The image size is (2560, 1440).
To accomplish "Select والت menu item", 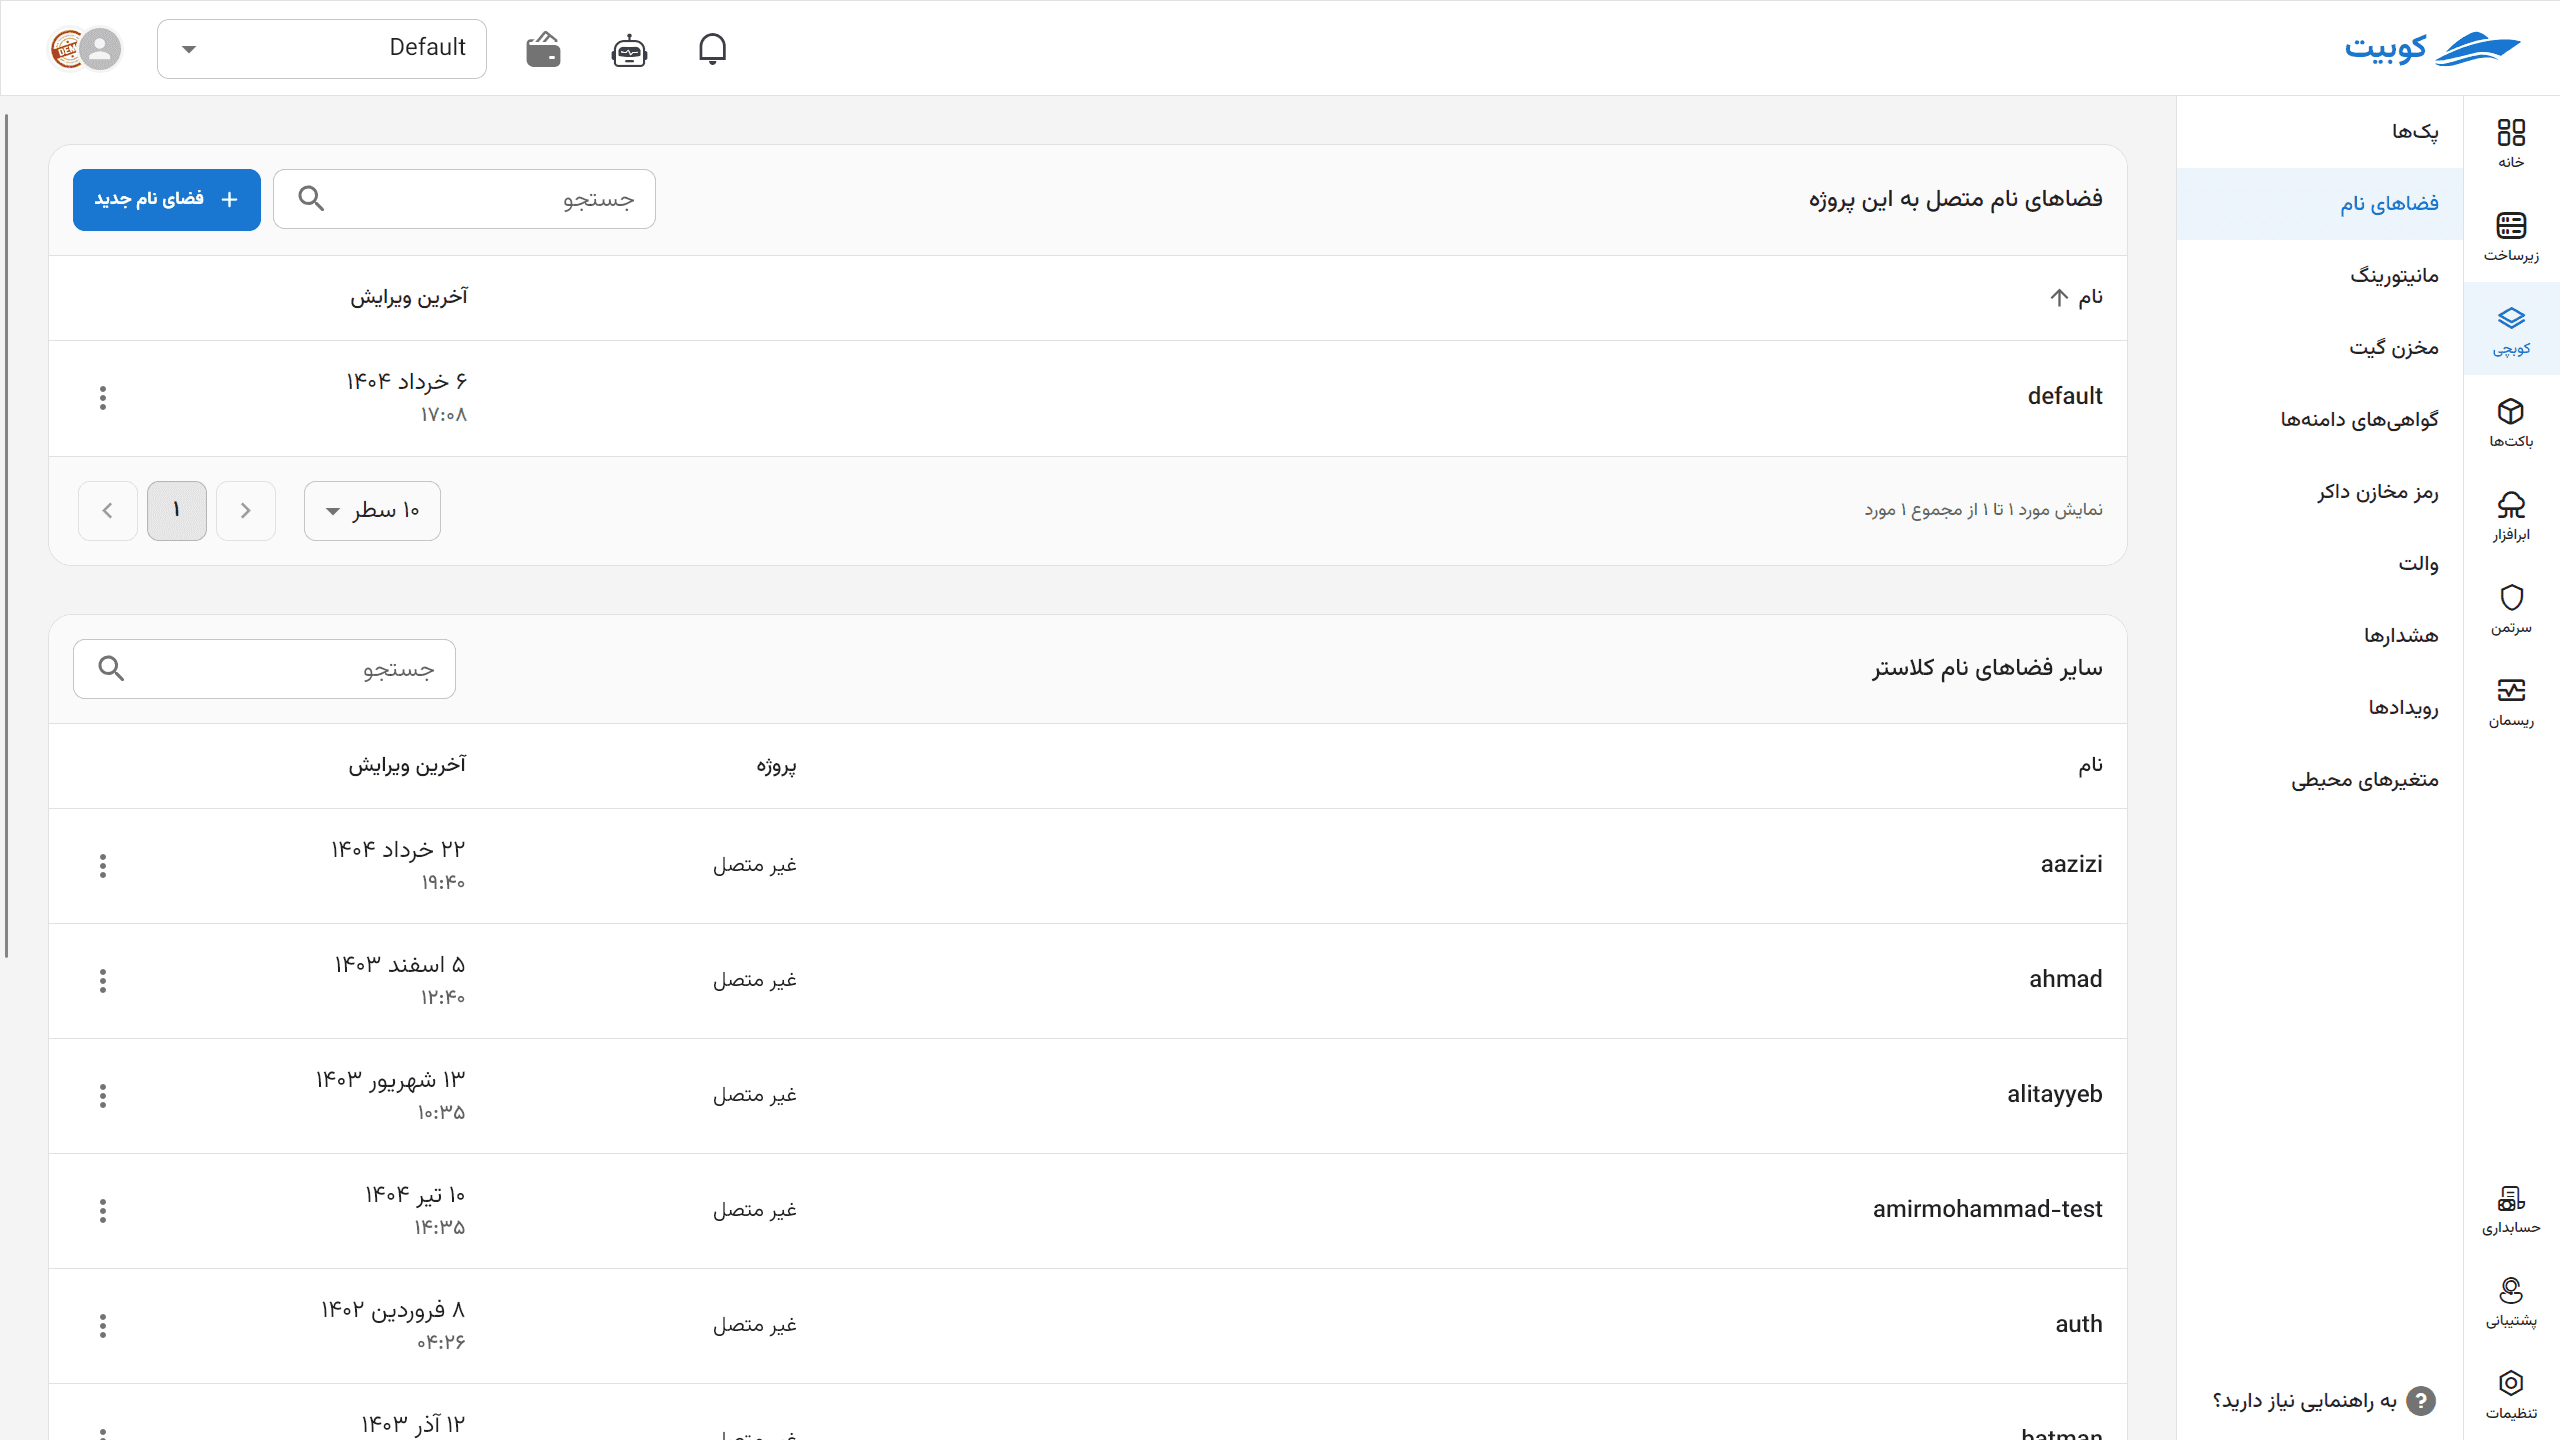I will (2320, 564).
